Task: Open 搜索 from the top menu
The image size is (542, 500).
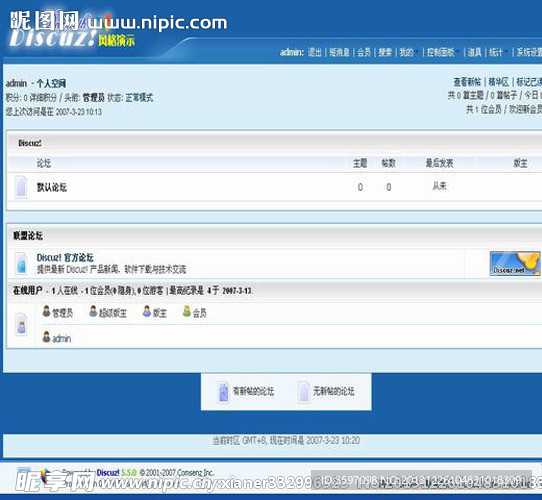Action: point(385,53)
